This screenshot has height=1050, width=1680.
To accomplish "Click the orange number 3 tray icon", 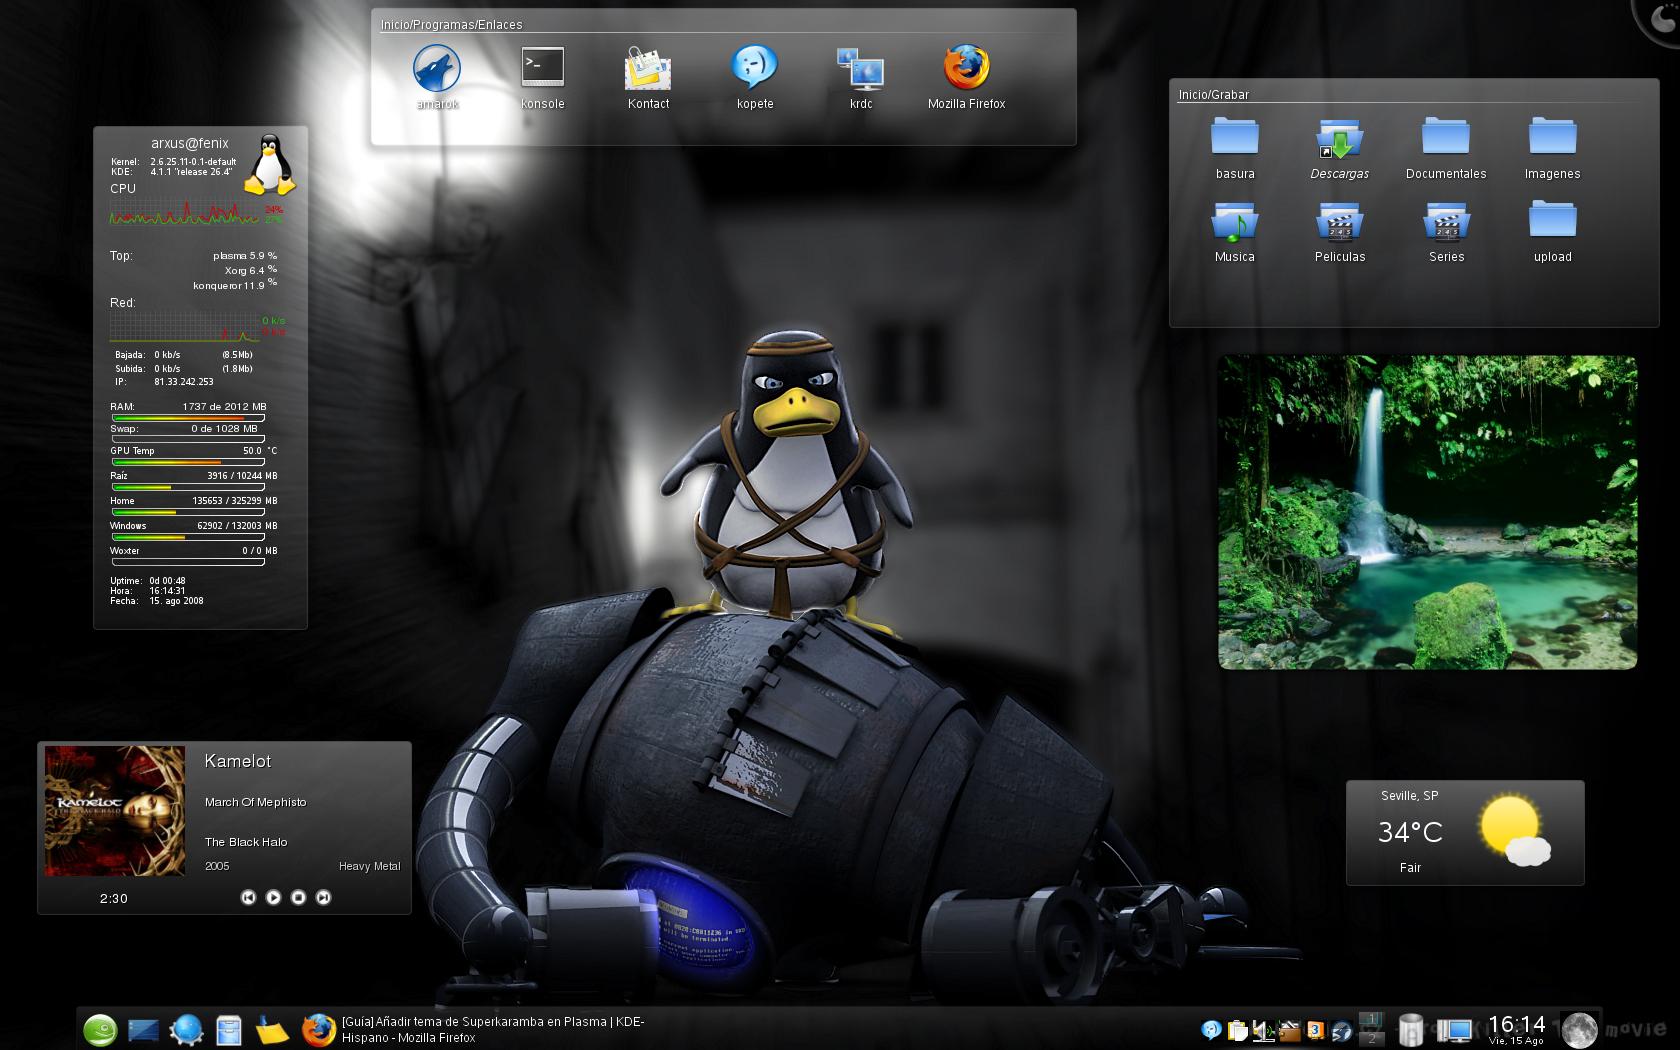I will click(1316, 1030).
